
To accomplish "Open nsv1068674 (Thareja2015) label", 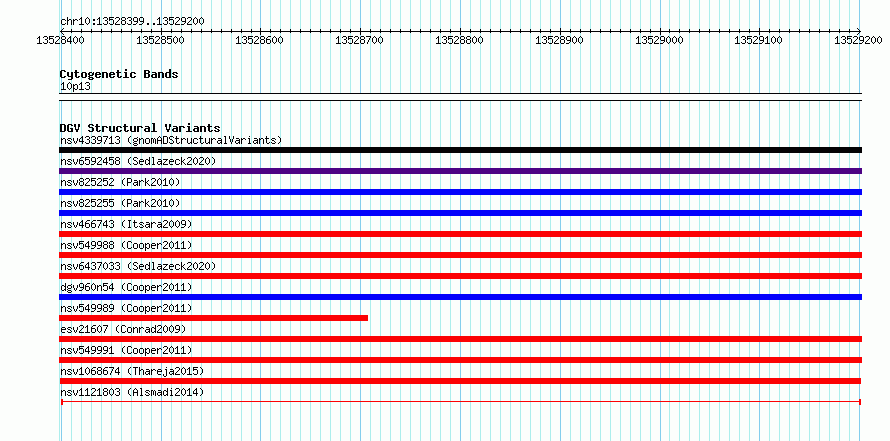I will pos(132,371).
